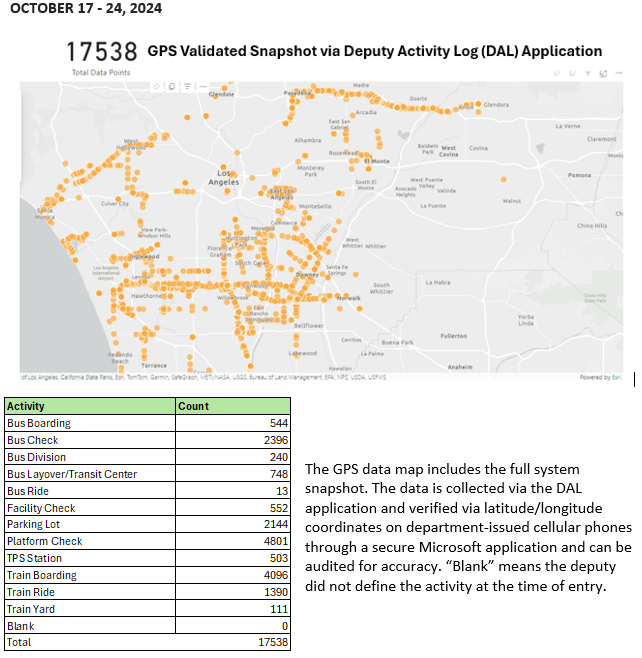Select the Total row in the activity table
Viewport: 642px width, 658px height.
pyautogui.click(x=147, y=642)
